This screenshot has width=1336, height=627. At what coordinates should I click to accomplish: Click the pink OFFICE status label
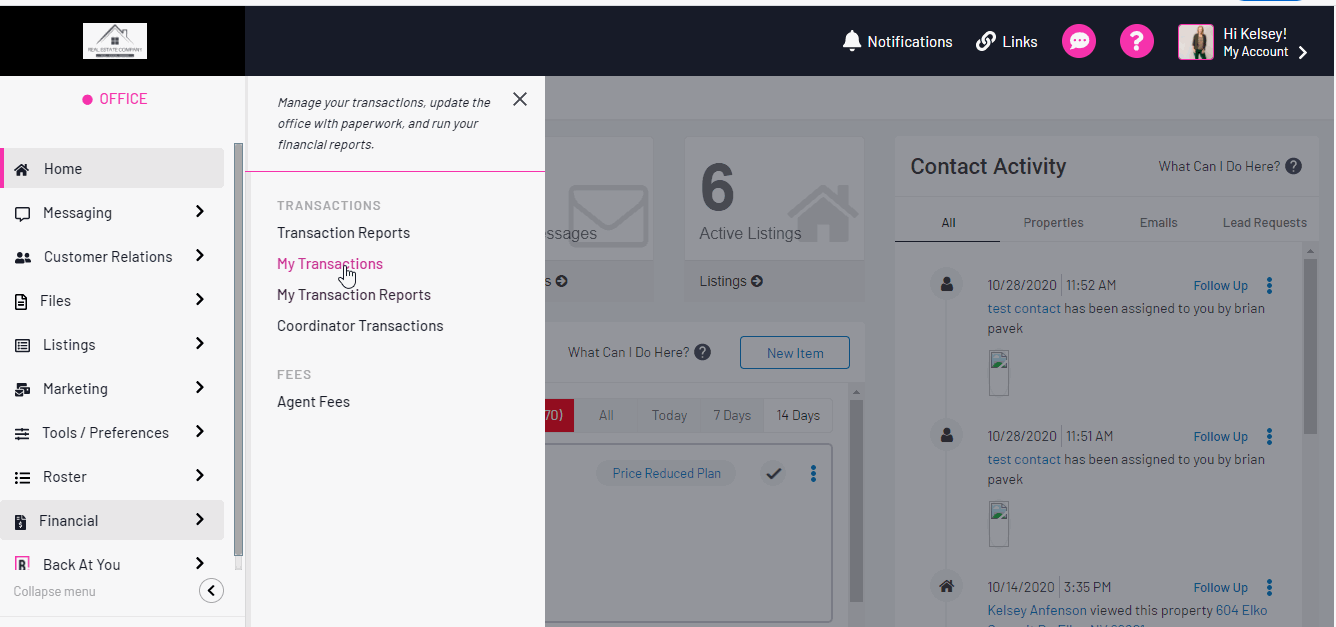115,99
